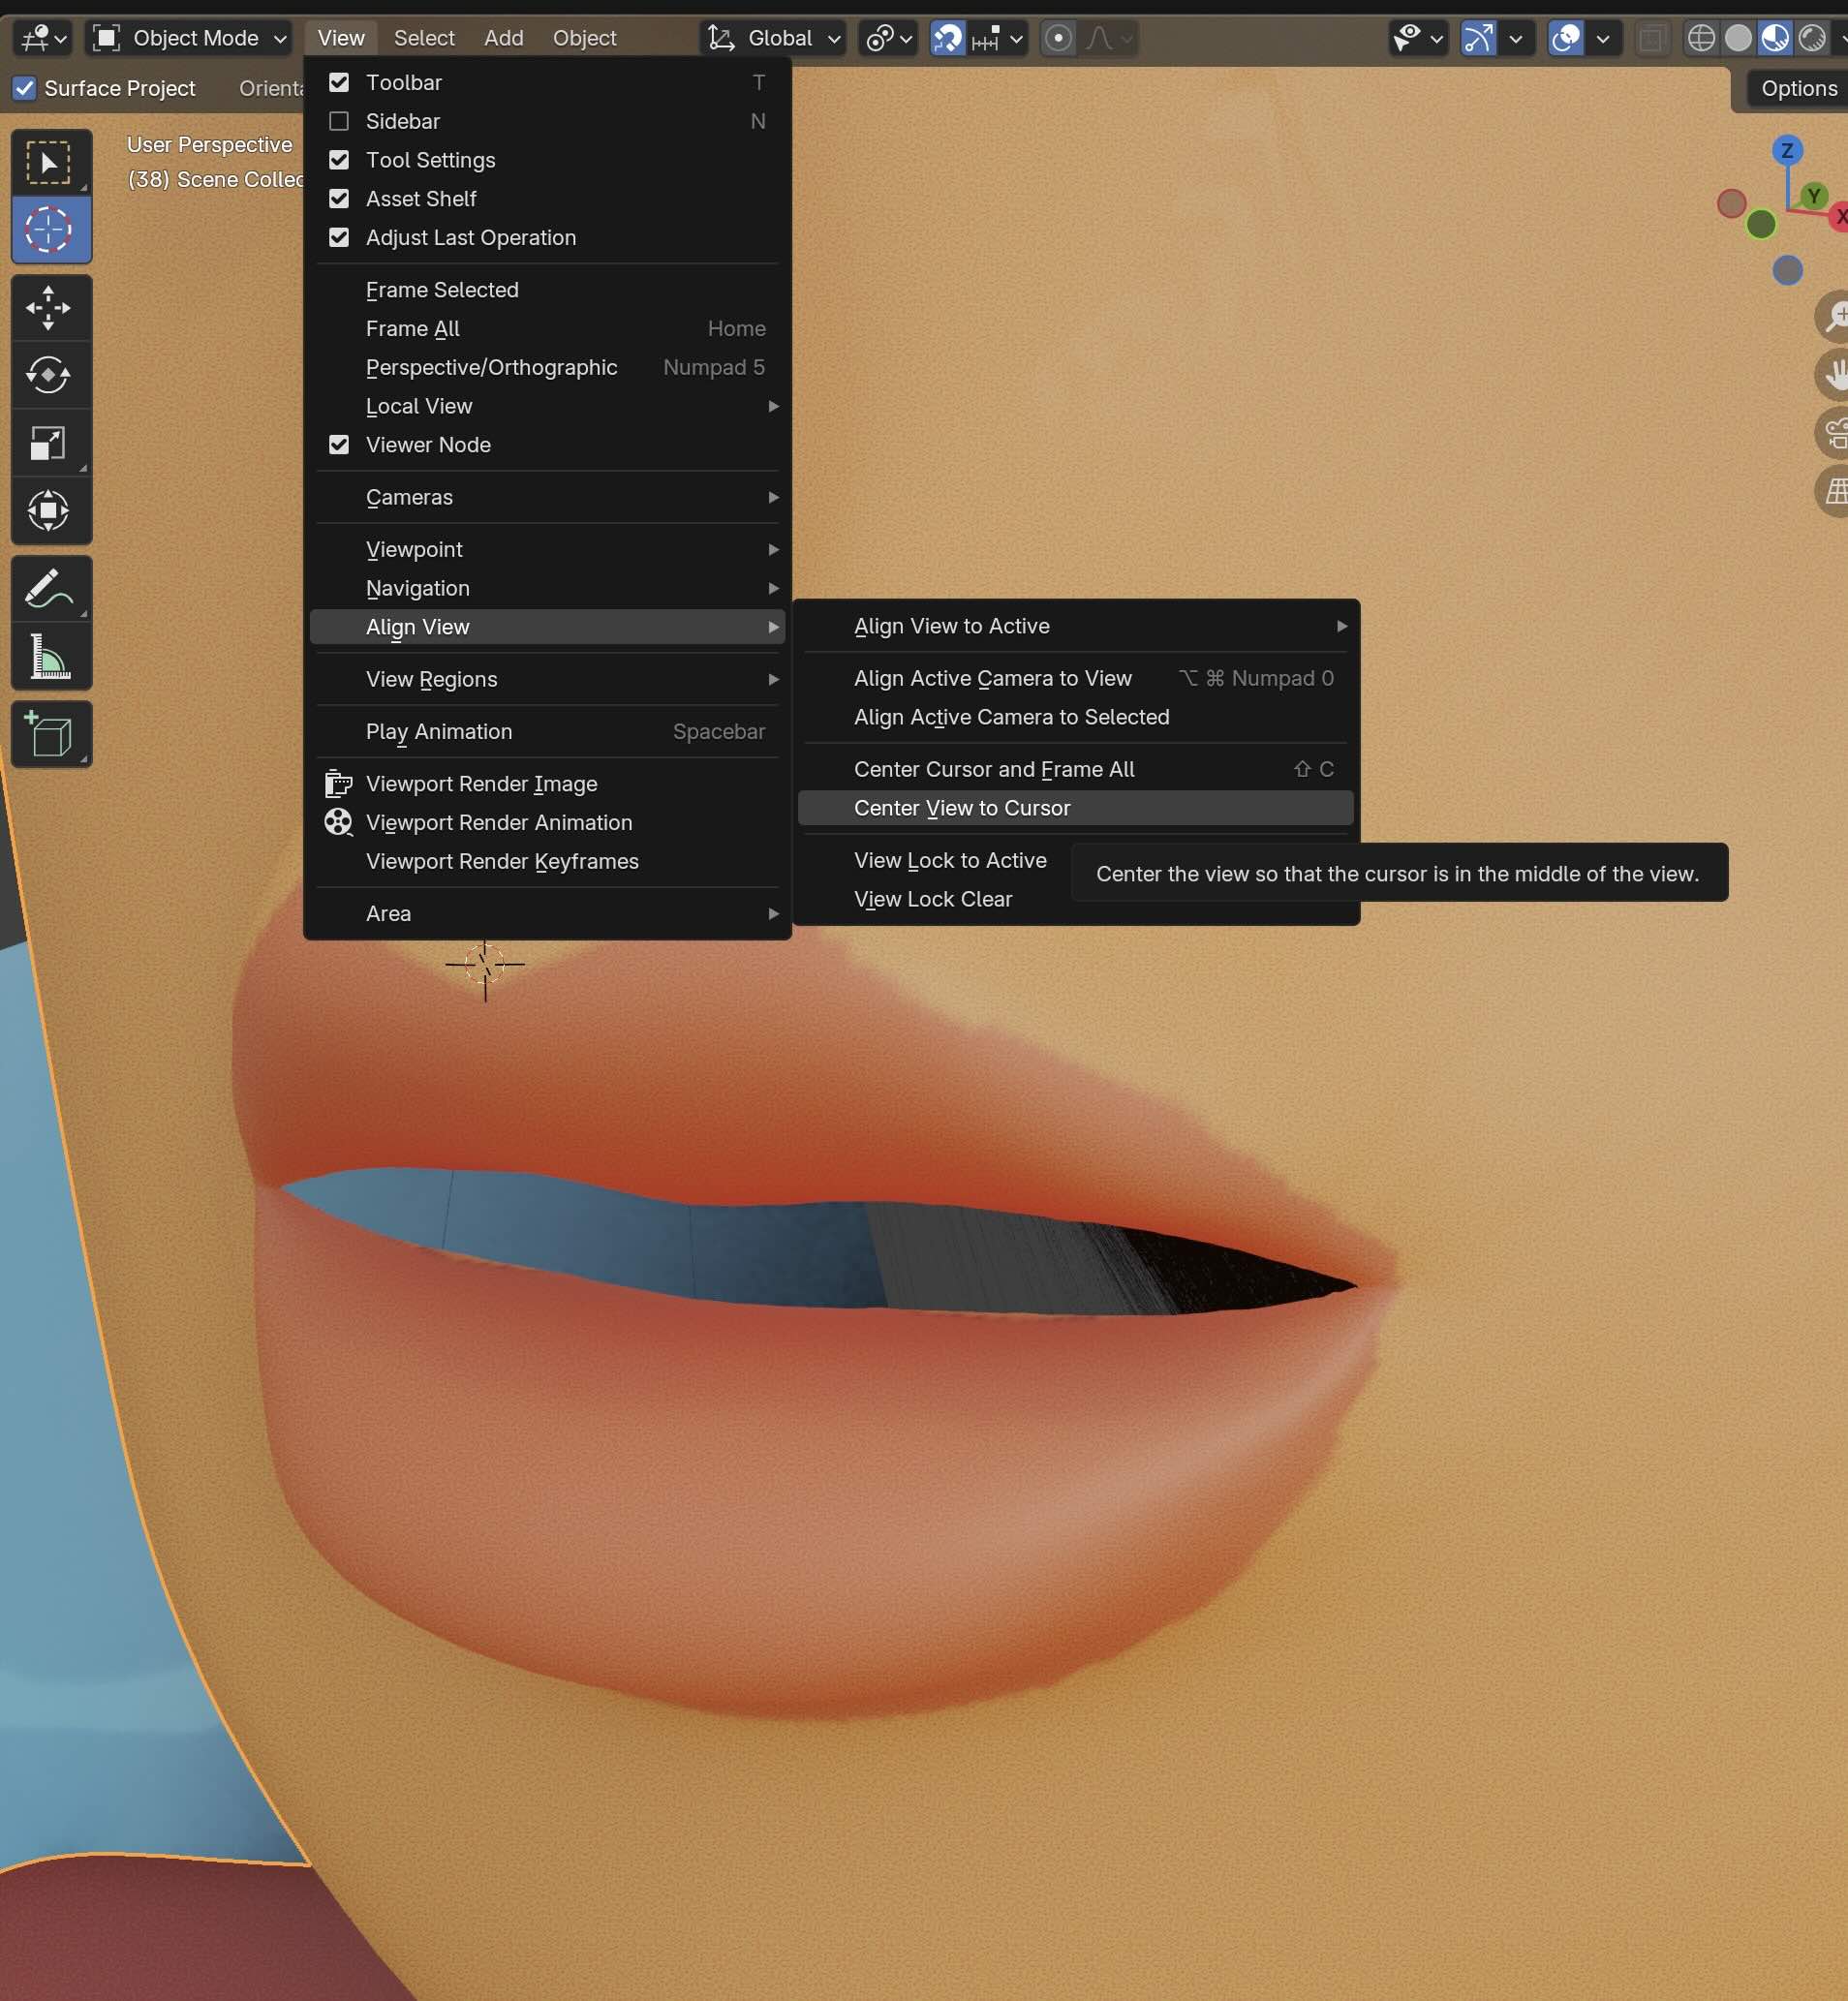Toggle viewport gizmos icon
This screenshot has height=2001, width=1848.
(1479, 38)
